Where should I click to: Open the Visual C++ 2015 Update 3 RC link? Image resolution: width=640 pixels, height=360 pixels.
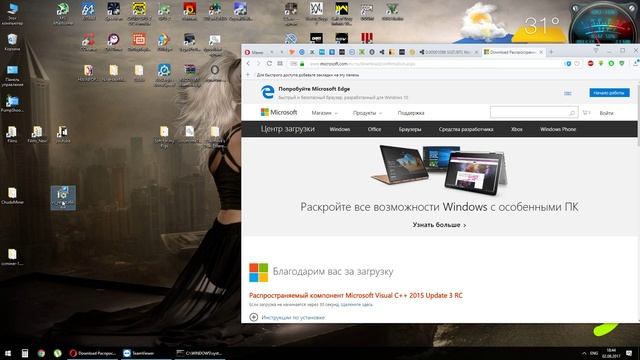pyautogui.click(x=356, y=295)
